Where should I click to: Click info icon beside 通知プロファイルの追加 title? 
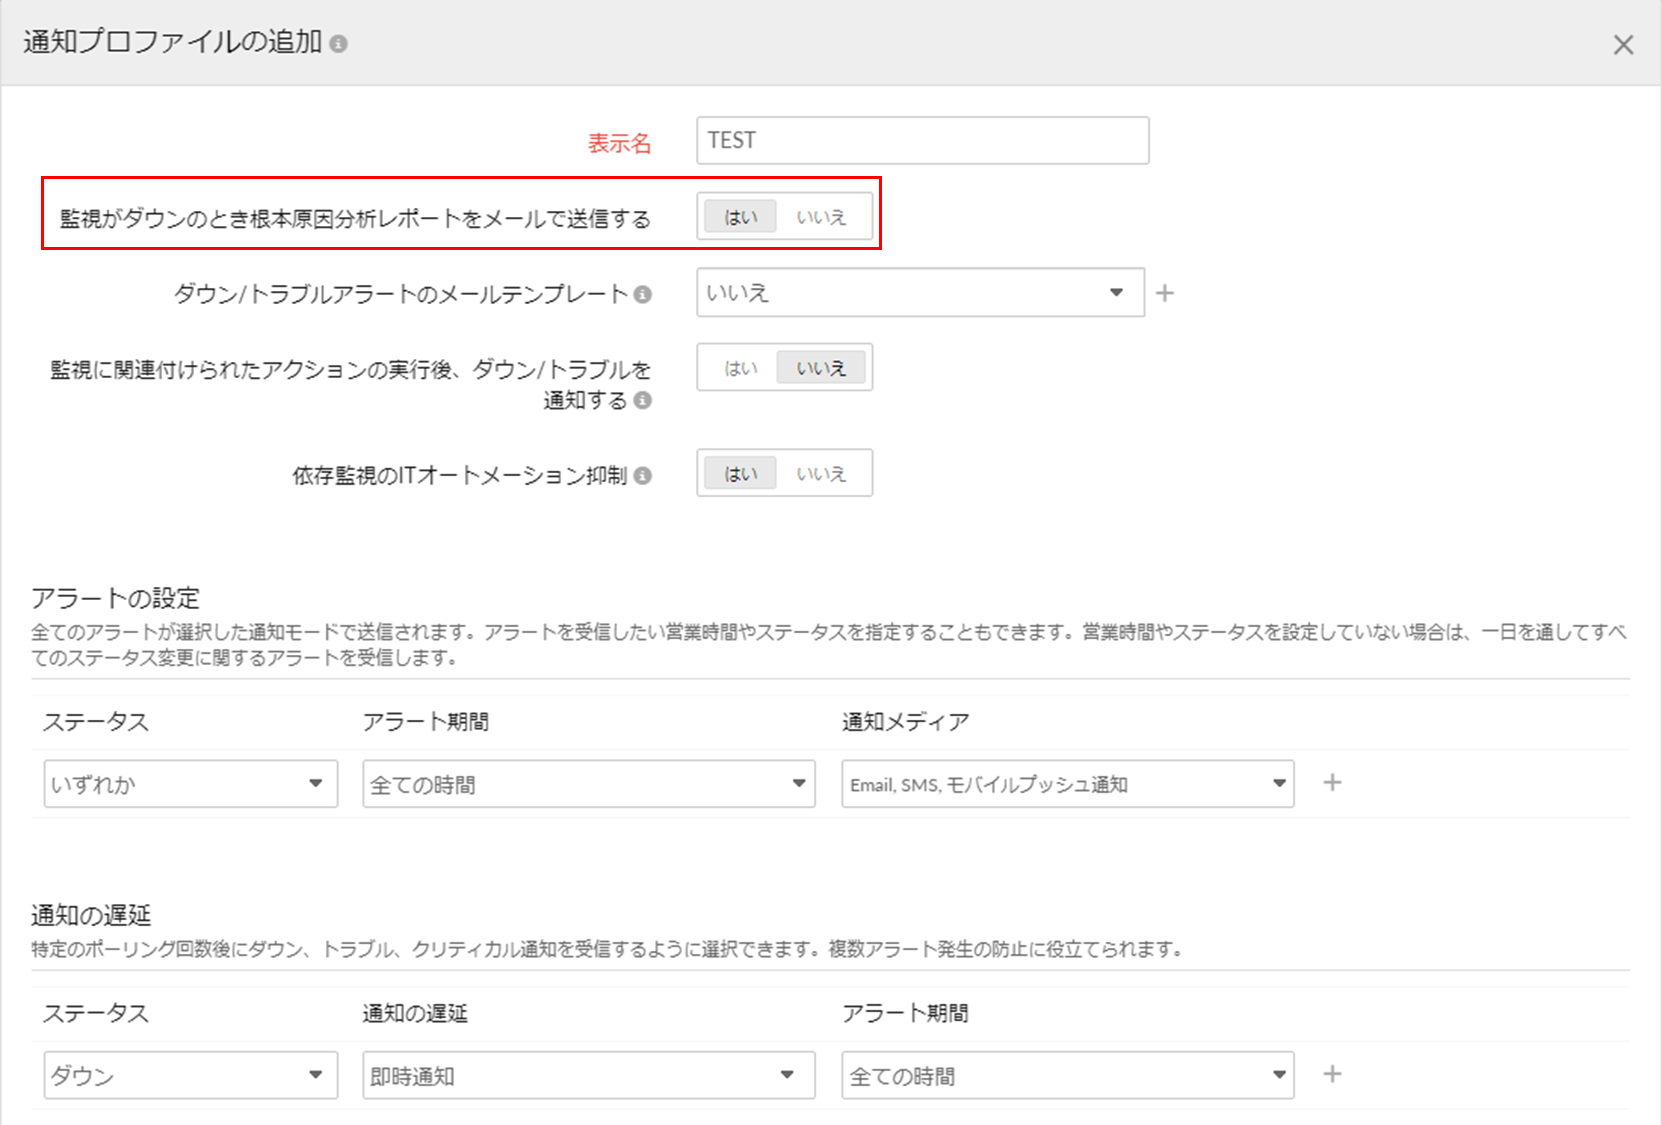click(339, 44)
